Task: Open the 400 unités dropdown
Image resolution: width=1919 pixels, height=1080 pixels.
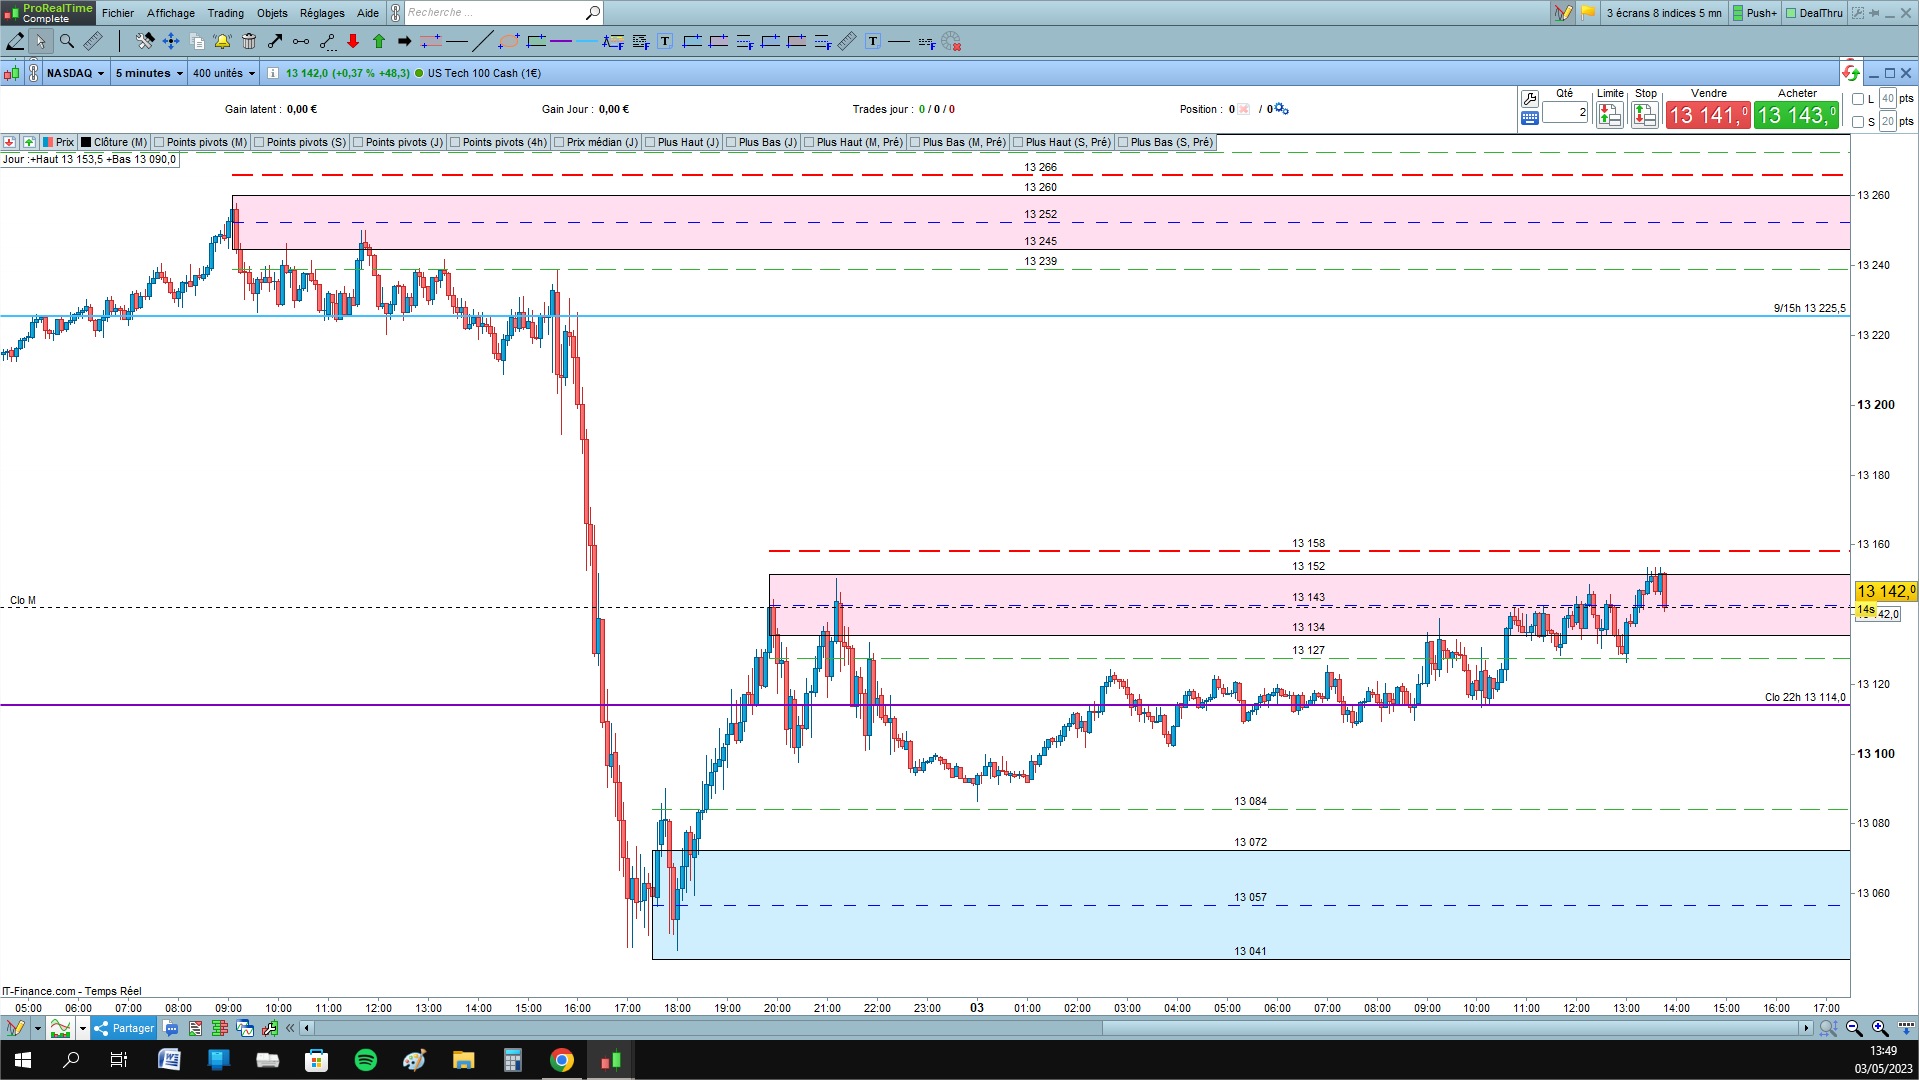Action: pyautogui.click(x=224, y=73)
